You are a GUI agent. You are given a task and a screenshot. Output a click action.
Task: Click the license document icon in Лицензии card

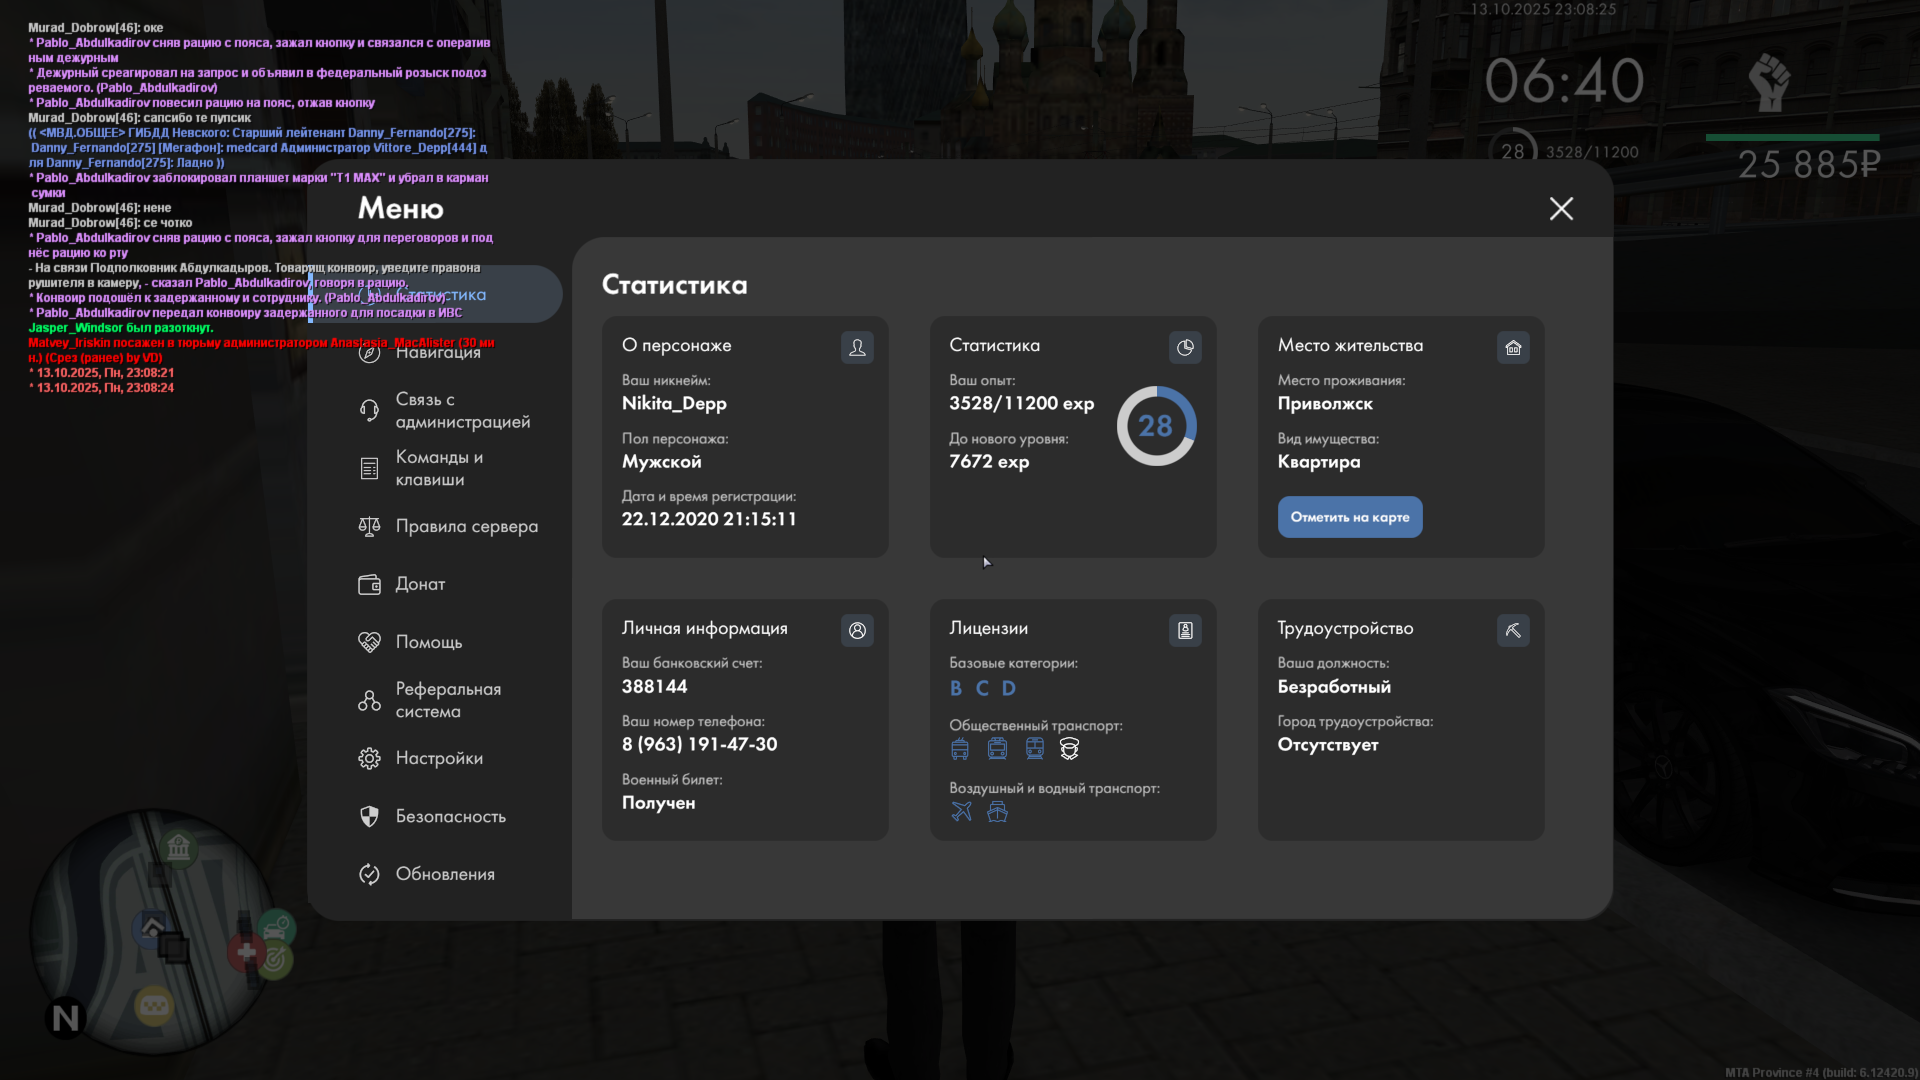[x=1185, y=630]
